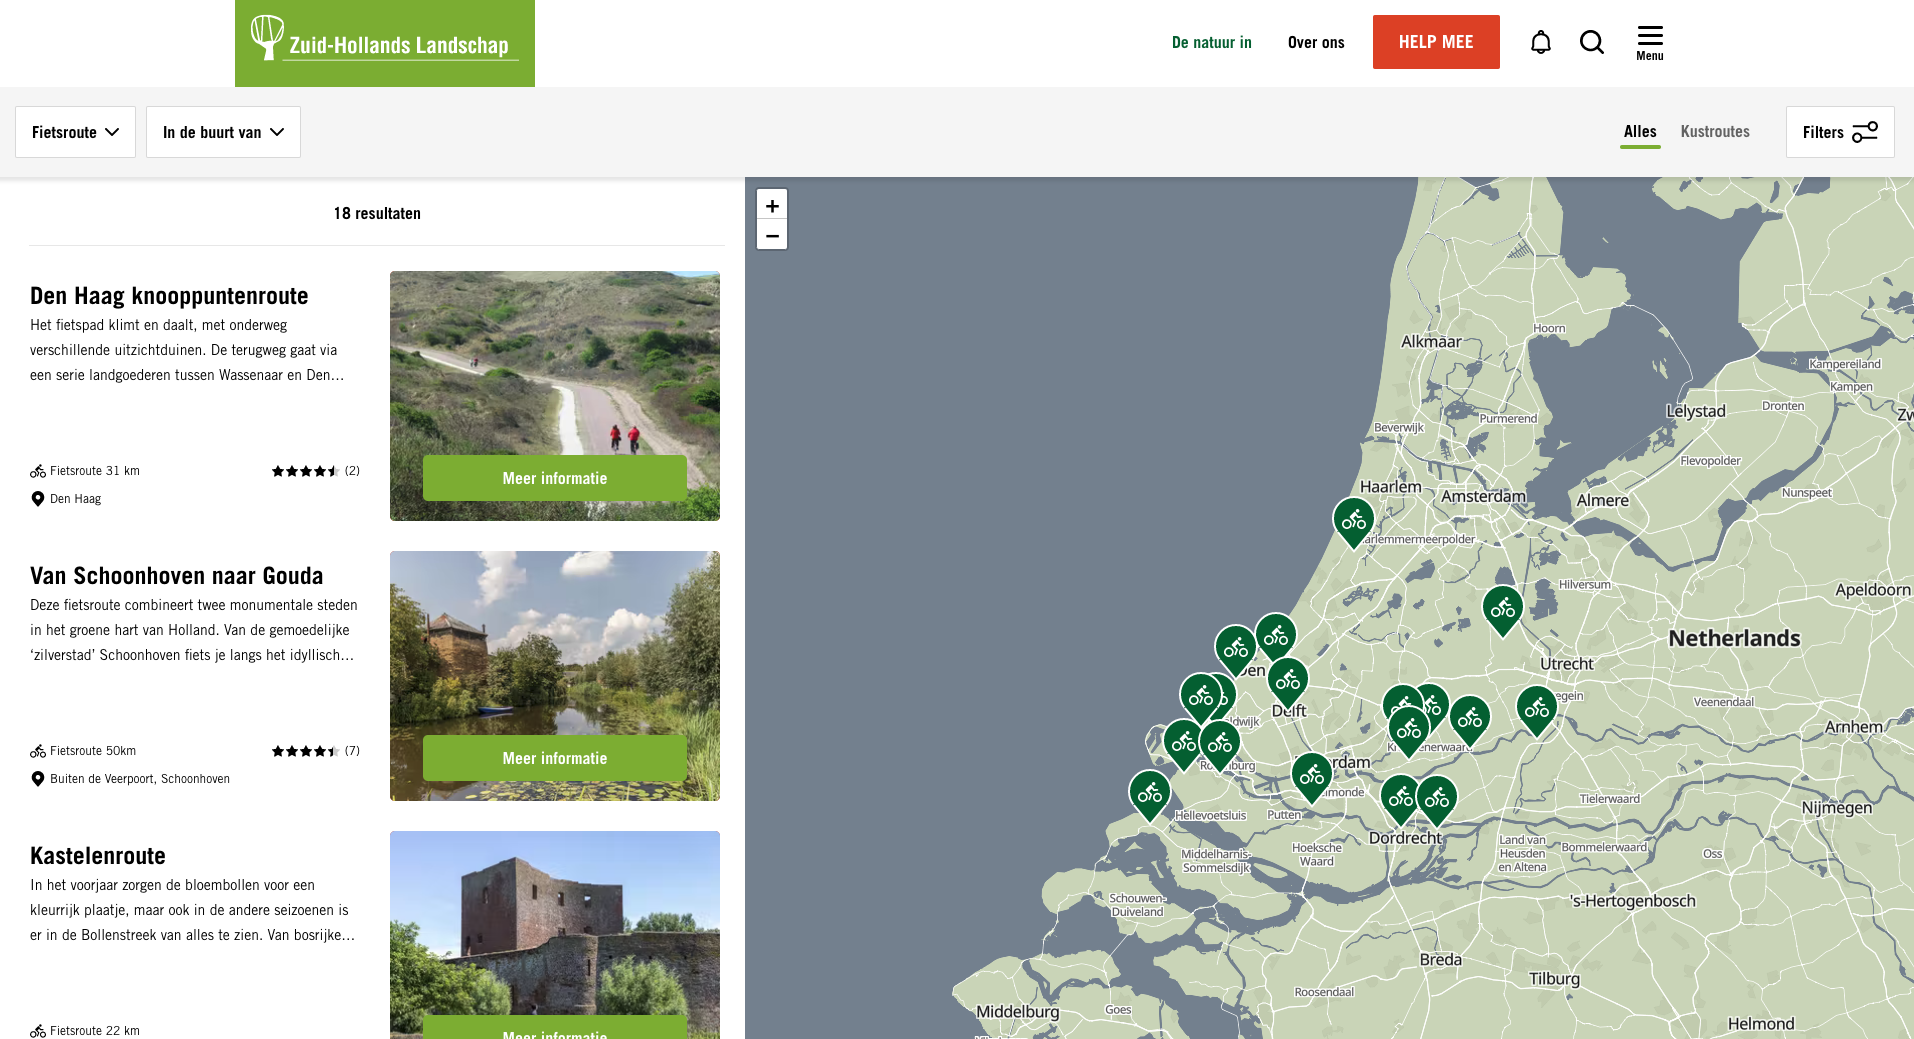Click the Kastelenroute castle thumbnail
The height and width of the screenshot is (1039, 1914).
pyautogui.click(x=554, y=920)
